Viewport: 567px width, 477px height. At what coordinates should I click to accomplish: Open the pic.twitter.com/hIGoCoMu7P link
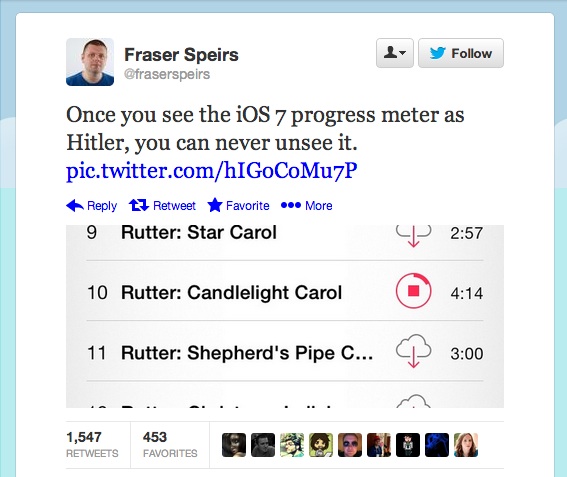click(x=212, y=170)
